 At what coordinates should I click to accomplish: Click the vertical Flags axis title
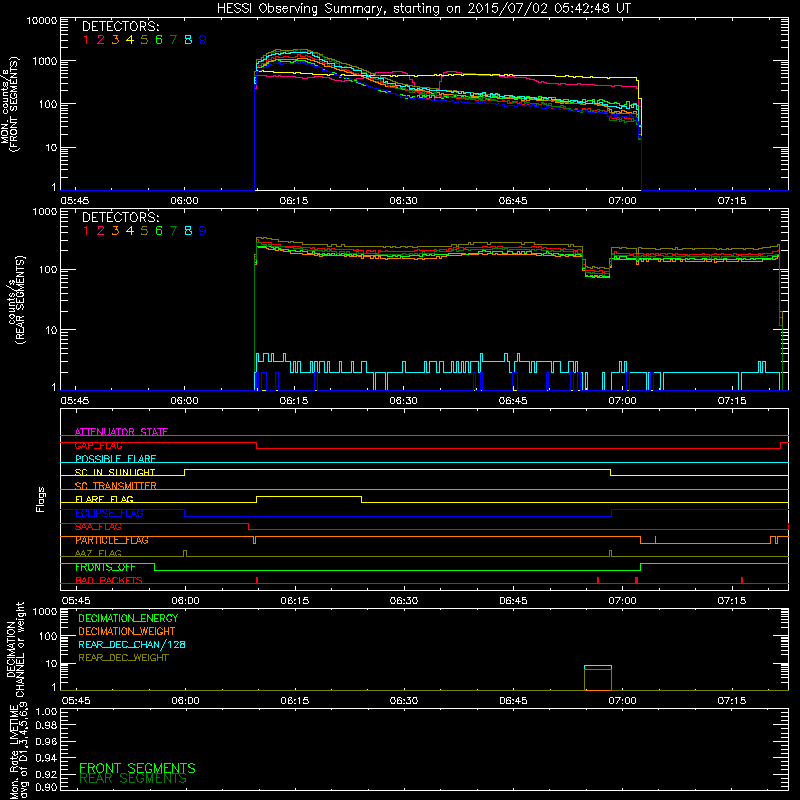[x=41, y=499]
